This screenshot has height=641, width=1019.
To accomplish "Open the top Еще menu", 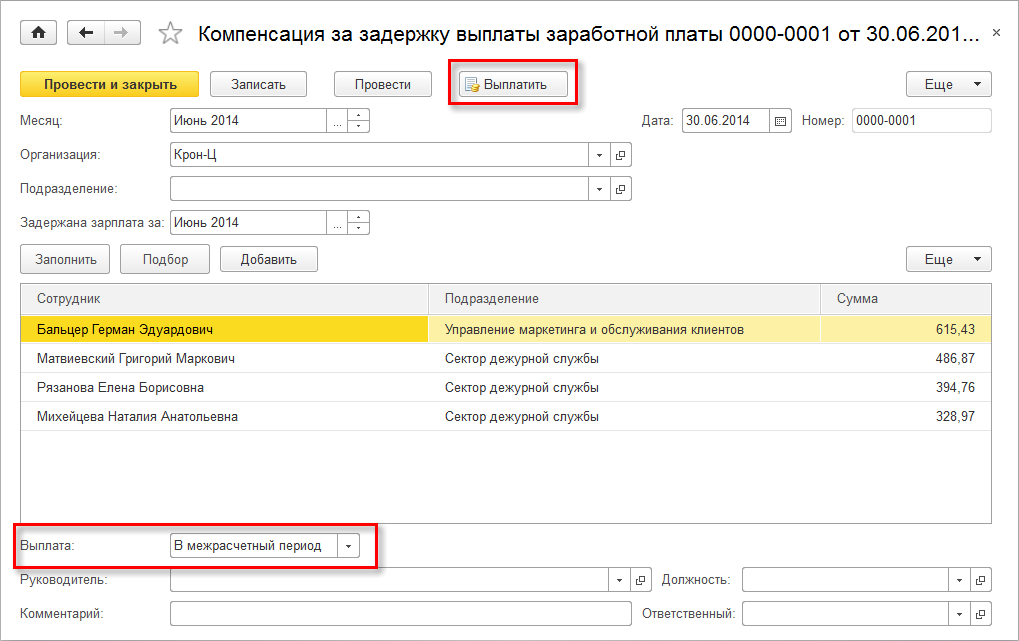I will (948, 85).
